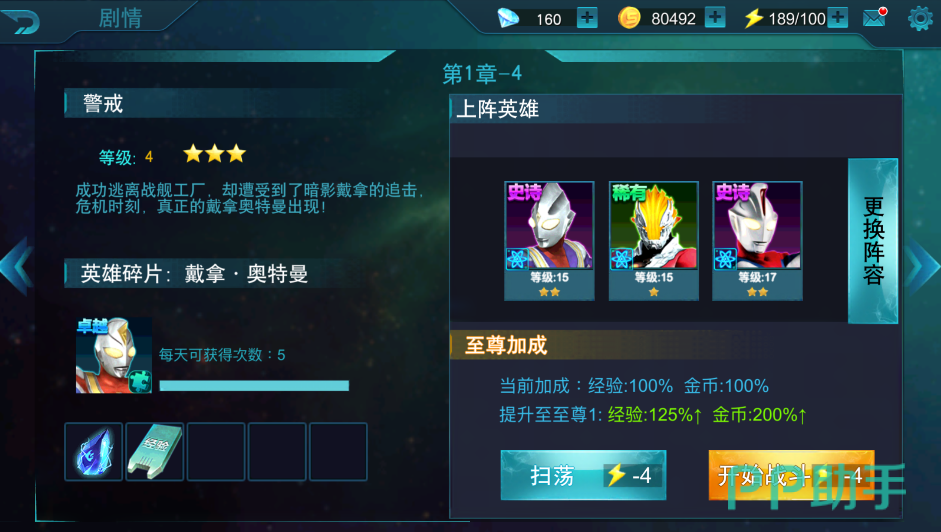
Task: Add more diamonds with the plus button
Action: tap(587, 18)
